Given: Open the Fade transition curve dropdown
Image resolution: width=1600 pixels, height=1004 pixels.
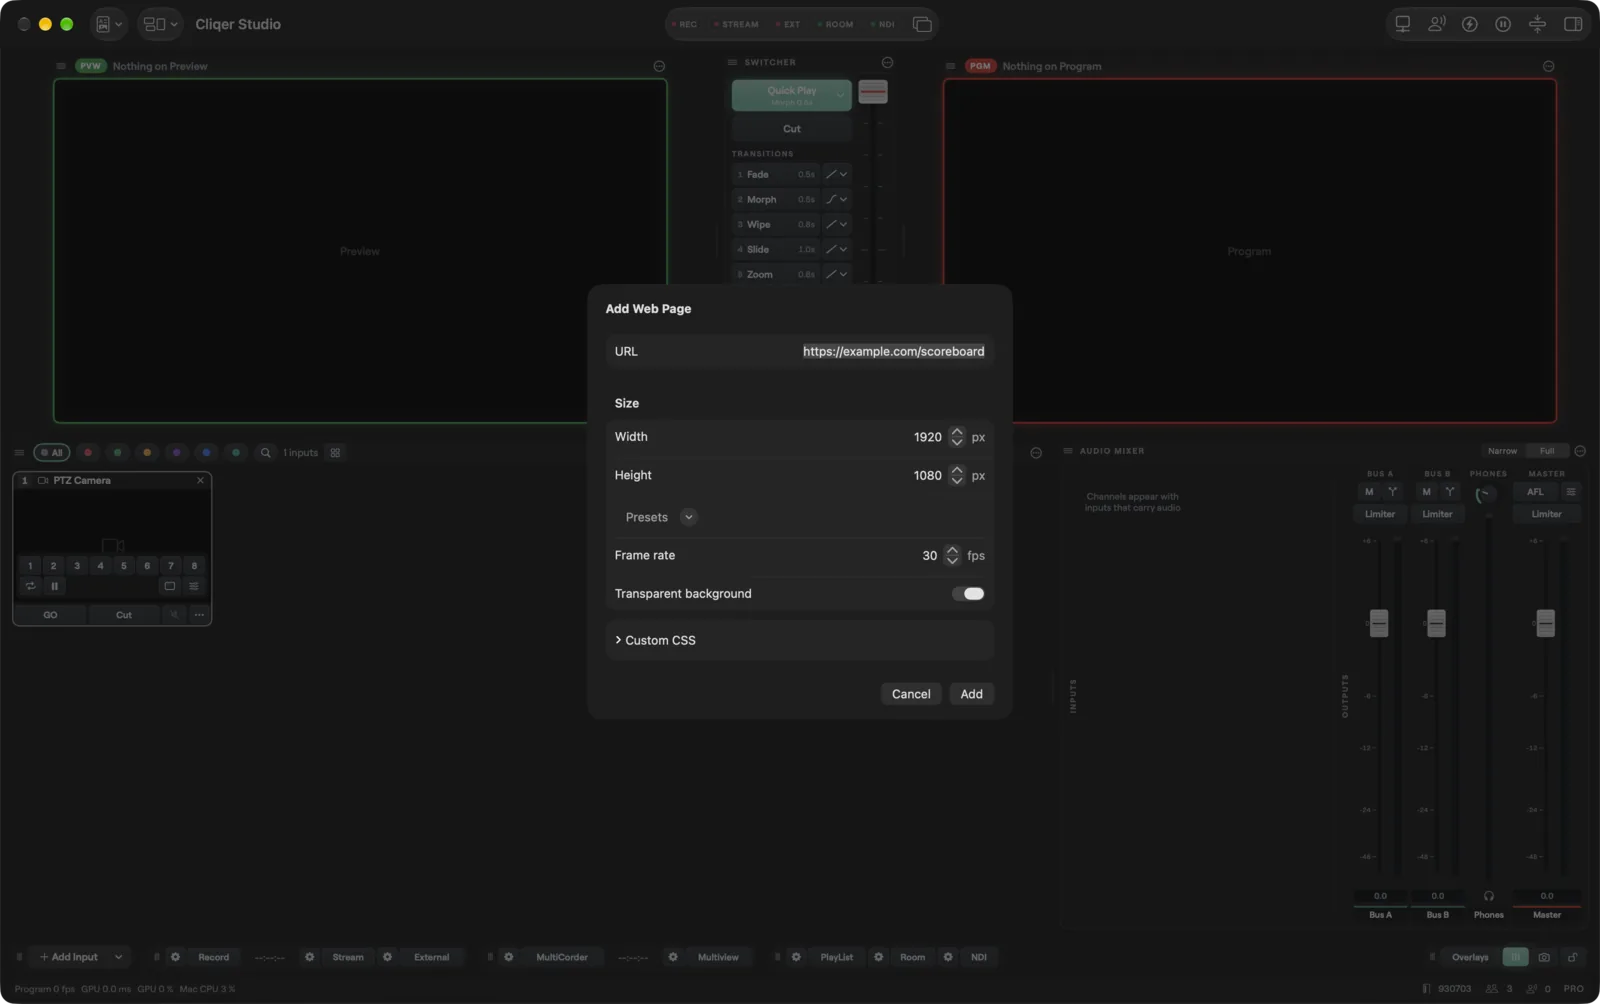Looking at the screenshot, I should point(837,174).
